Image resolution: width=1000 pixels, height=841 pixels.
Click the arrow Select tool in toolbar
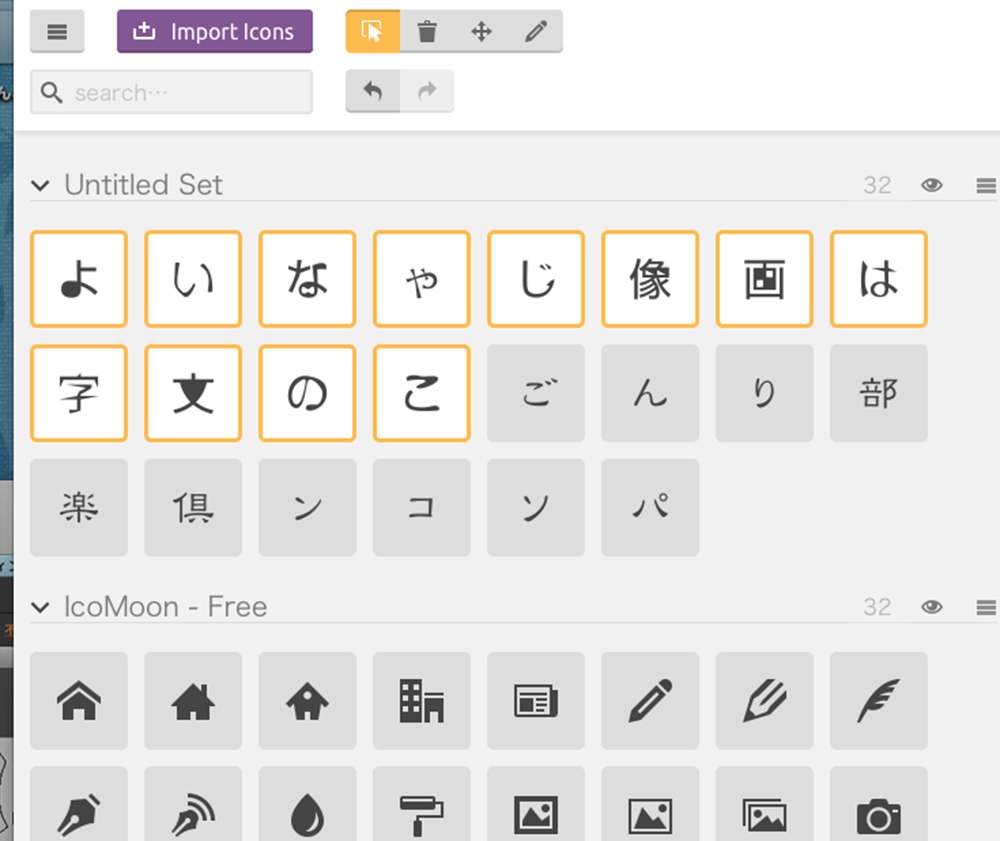tap(373, 32)
